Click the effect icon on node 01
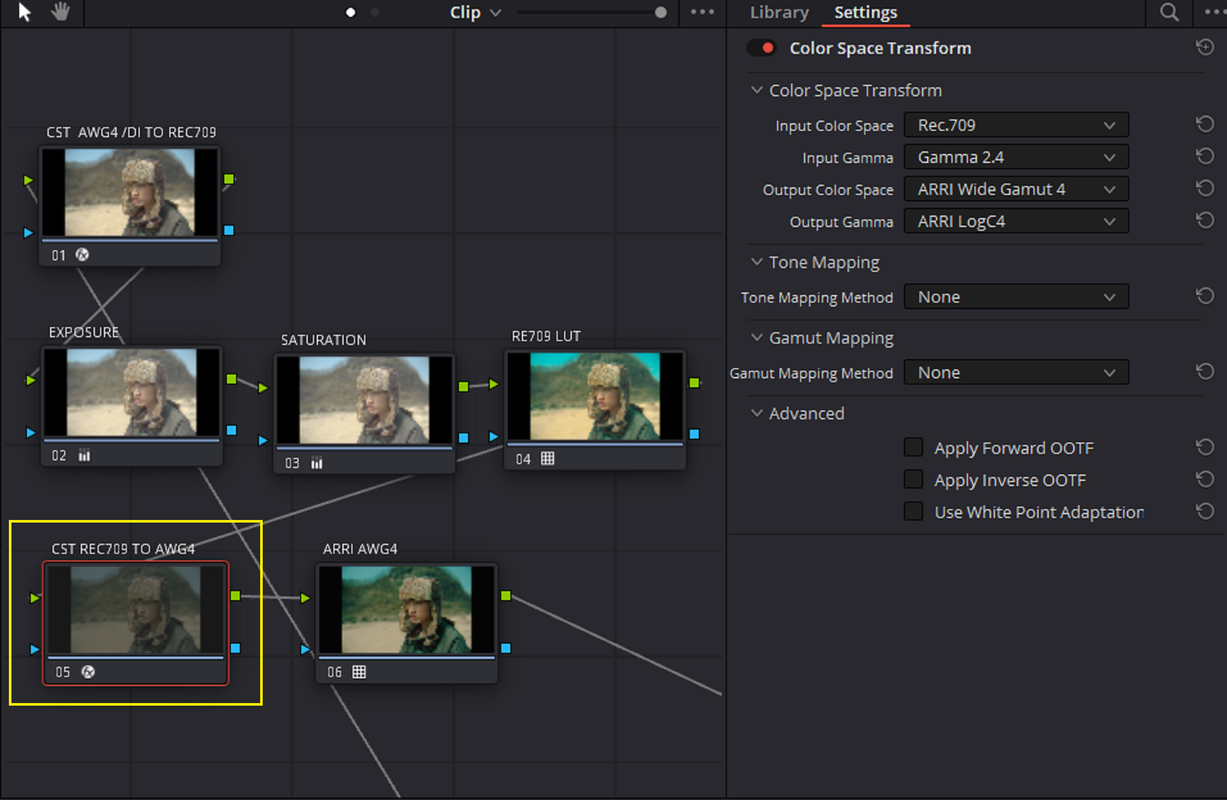Screen dimensions: 1227x800 tap(83, 255)
